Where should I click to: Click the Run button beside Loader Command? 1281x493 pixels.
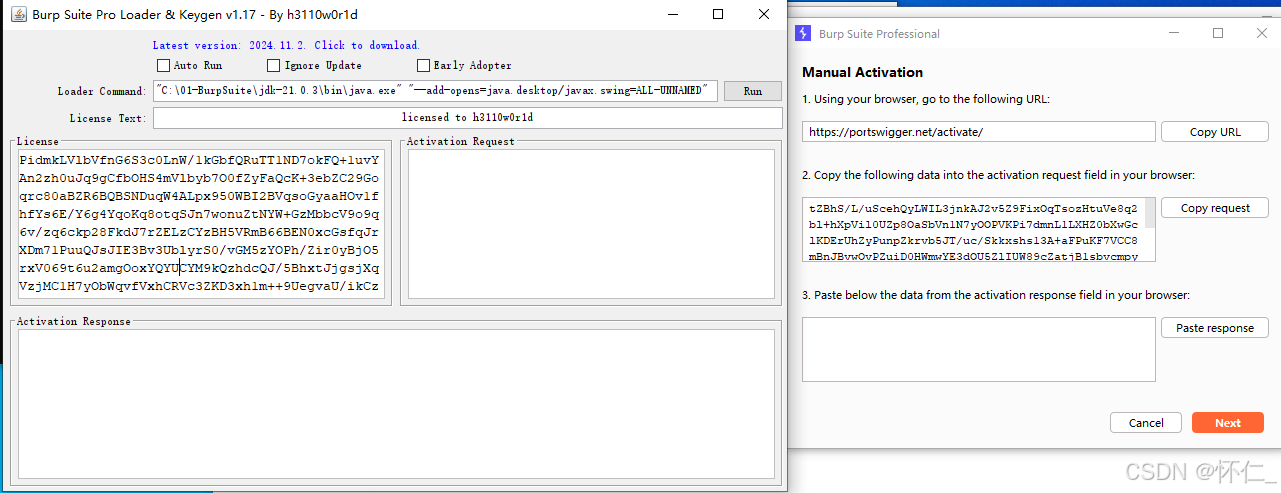752,91
